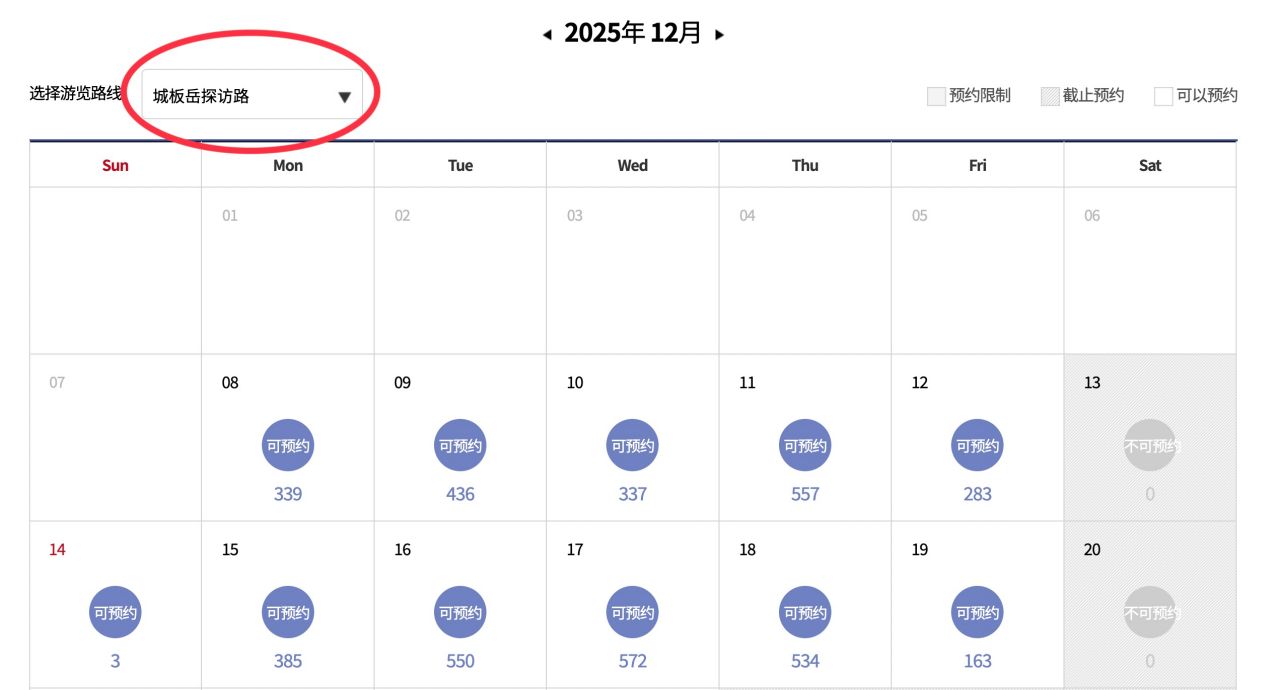
Task: Click the Sat column header
Action: 1150,165
